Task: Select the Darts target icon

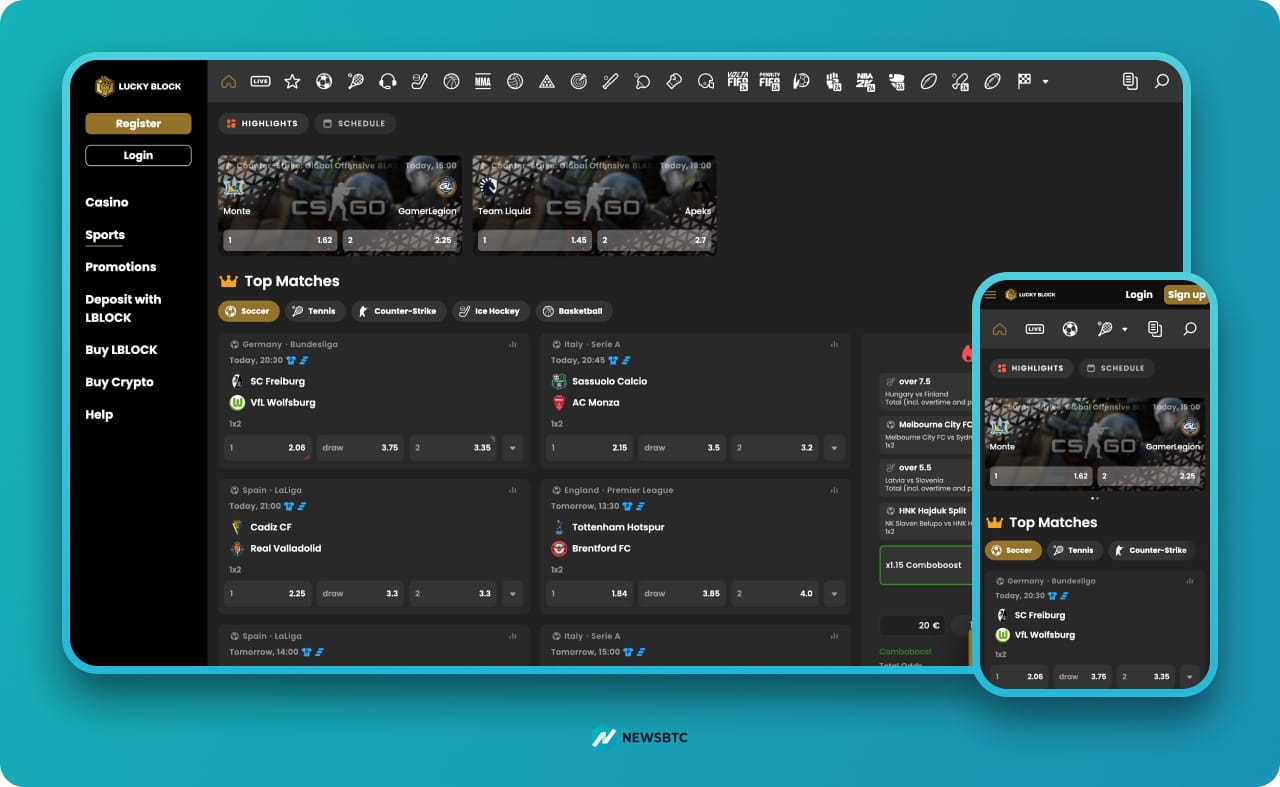Action: (579, 81)
